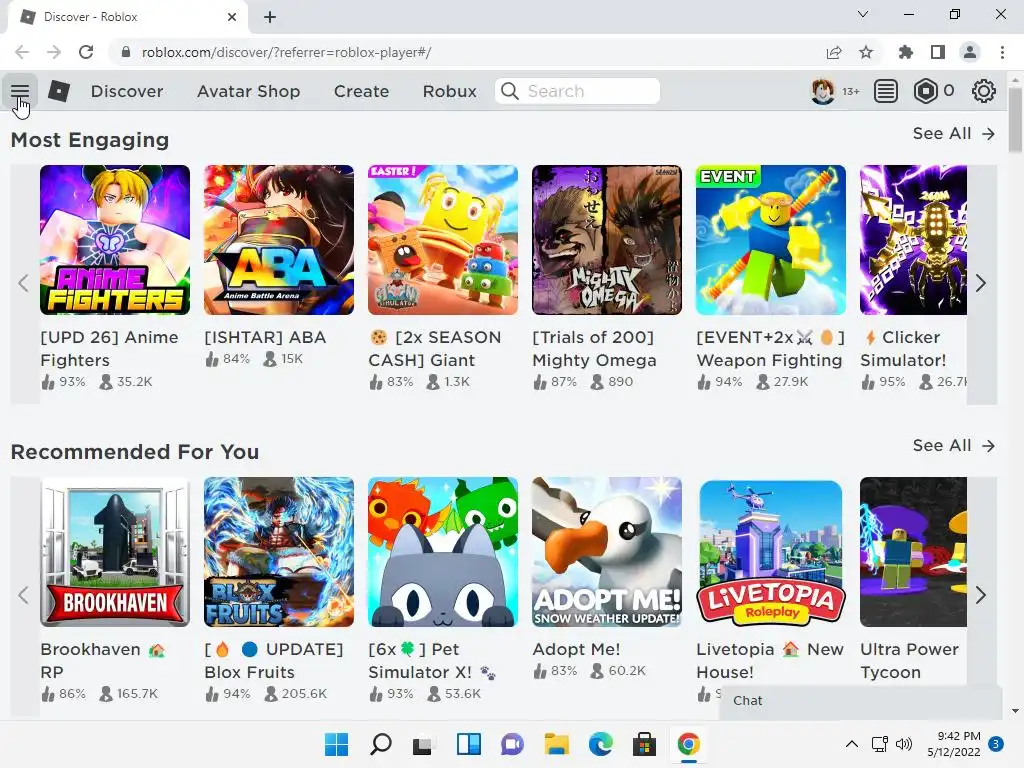The height and width of the screenshot is (768, 1024).
Task: Open File Explorer from taskbar
Action: 556,744
